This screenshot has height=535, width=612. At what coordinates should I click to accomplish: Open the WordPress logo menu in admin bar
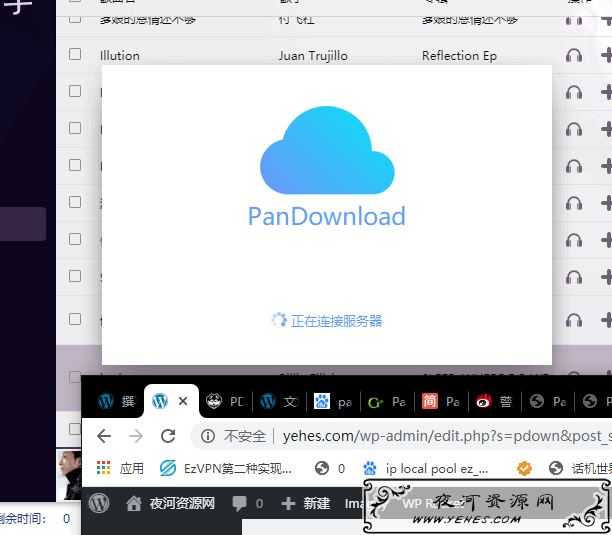[x=99, y=503]
